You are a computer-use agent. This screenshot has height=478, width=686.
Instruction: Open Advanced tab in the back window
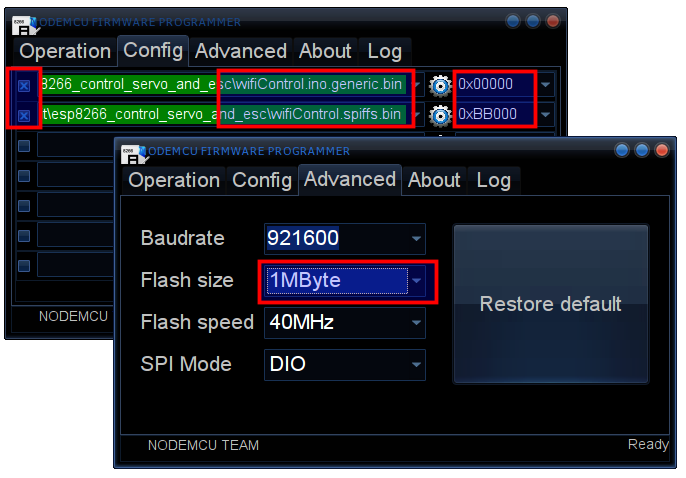point(241,51)
